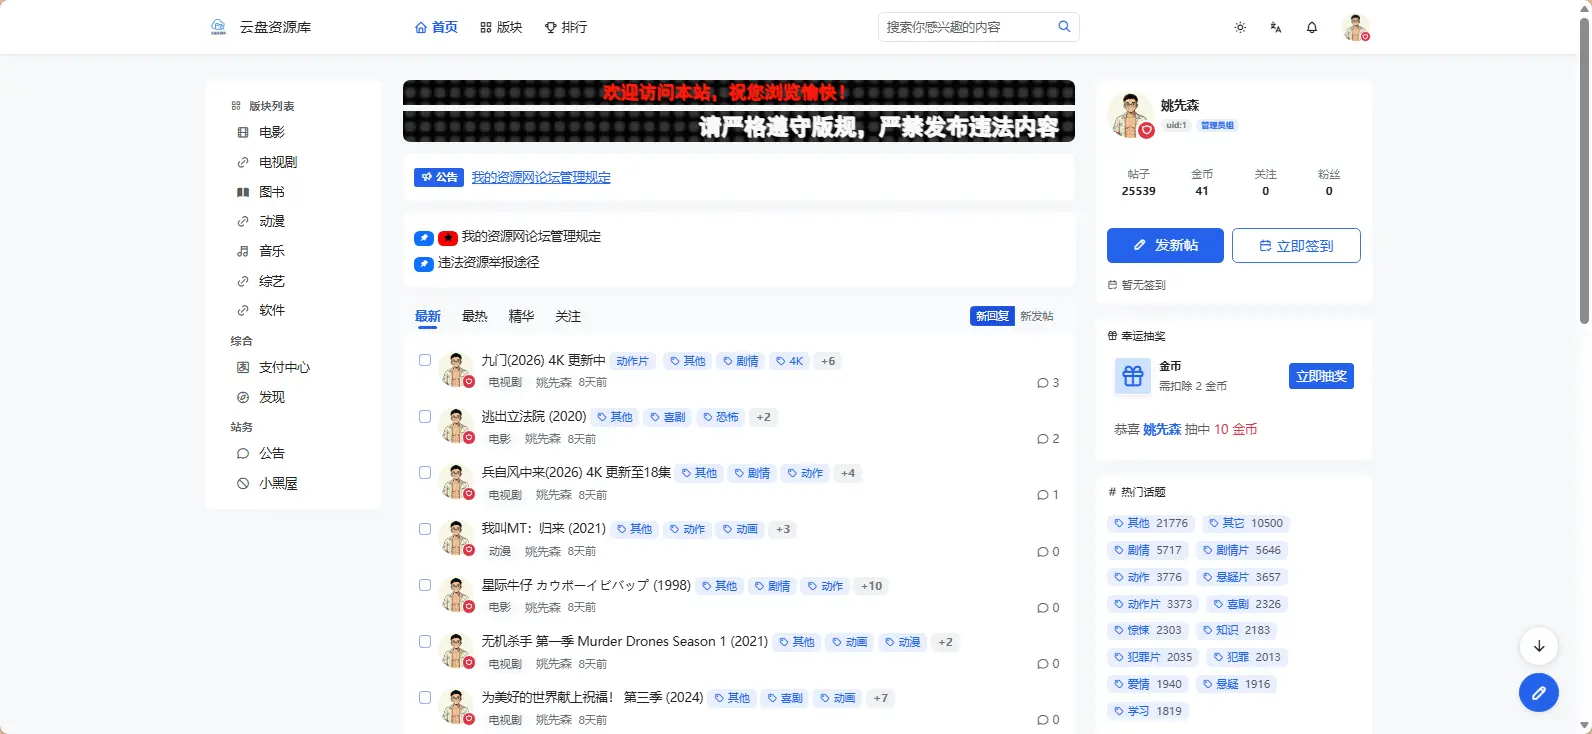Screen dimensions: 1592x734
Task: Open the language translation icon
Action: (1276, 27)
